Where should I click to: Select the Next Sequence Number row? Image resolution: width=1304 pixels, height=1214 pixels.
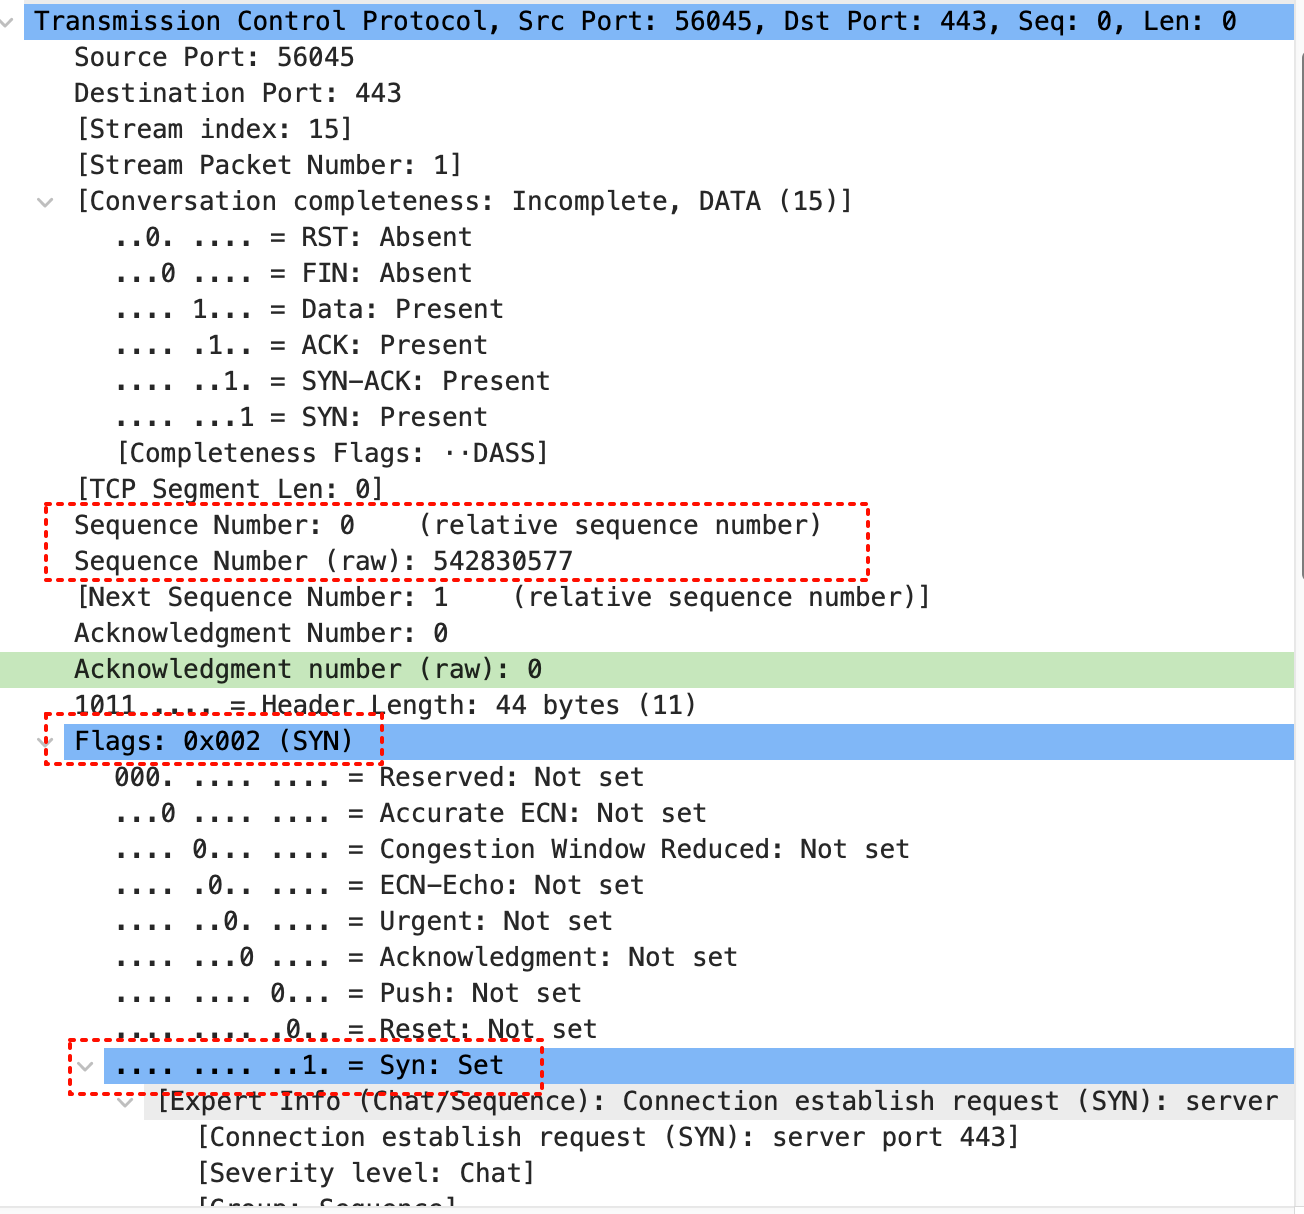[x=503, y=597]
